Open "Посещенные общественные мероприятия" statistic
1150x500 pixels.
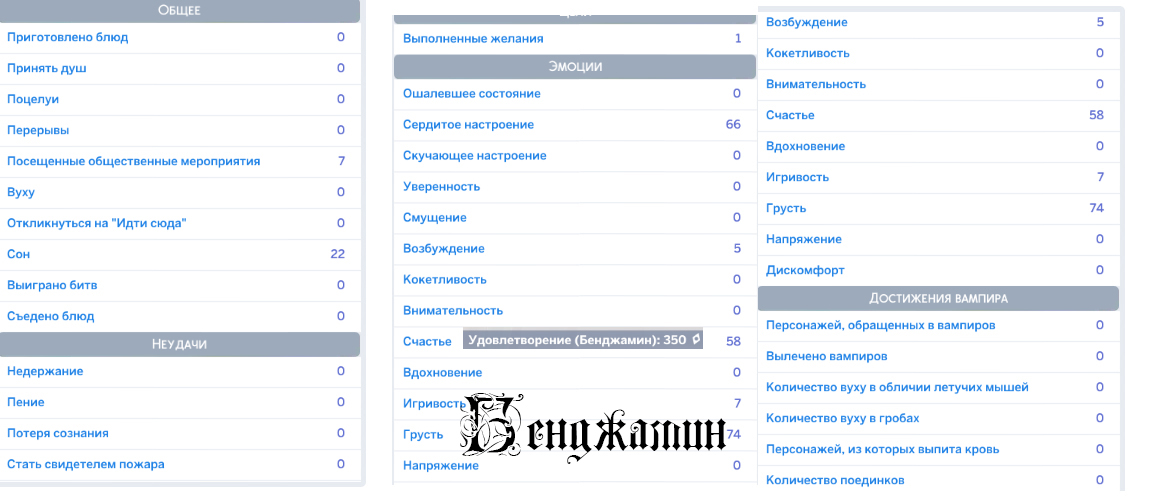click(x=180, y=161)
